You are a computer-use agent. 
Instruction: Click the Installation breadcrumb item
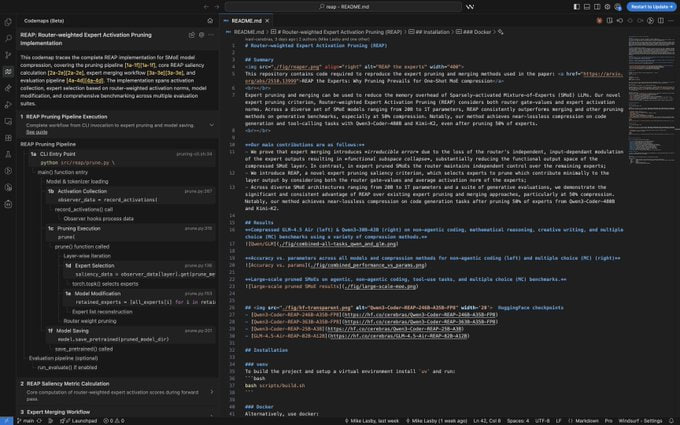433,32
